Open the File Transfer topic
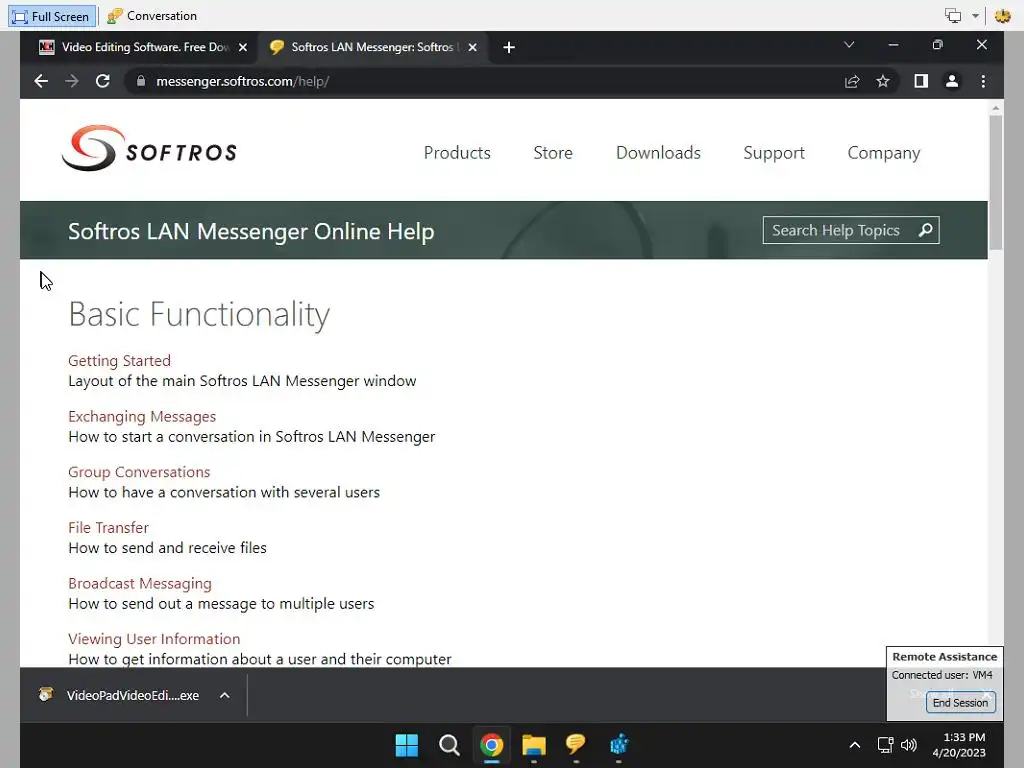The height and width of the screenshot is (768, 1024). point(108,527)
